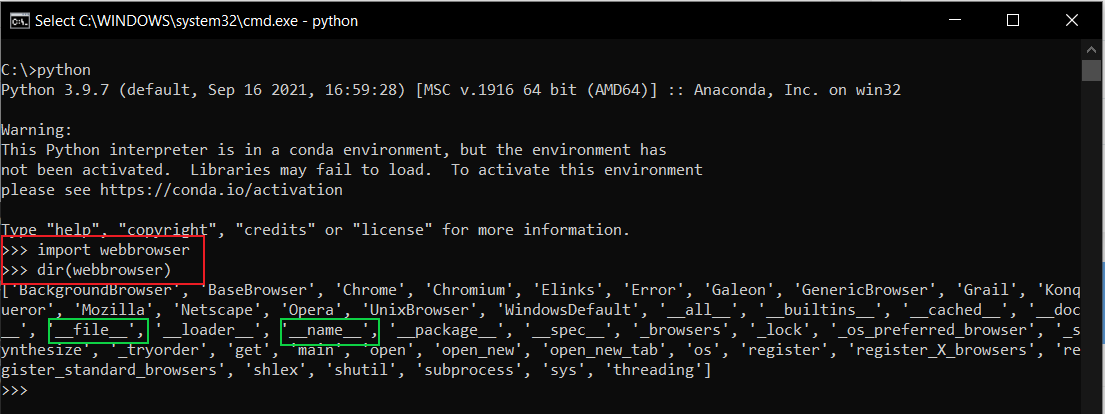Click the window title bar text

pyautogui.click(x=196, y=20)
